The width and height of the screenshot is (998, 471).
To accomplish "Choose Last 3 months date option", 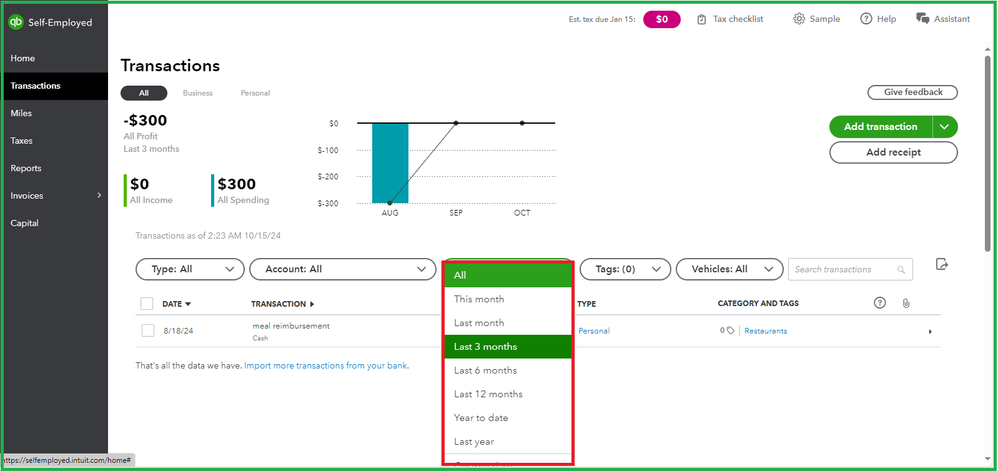I will coord(507,347).
